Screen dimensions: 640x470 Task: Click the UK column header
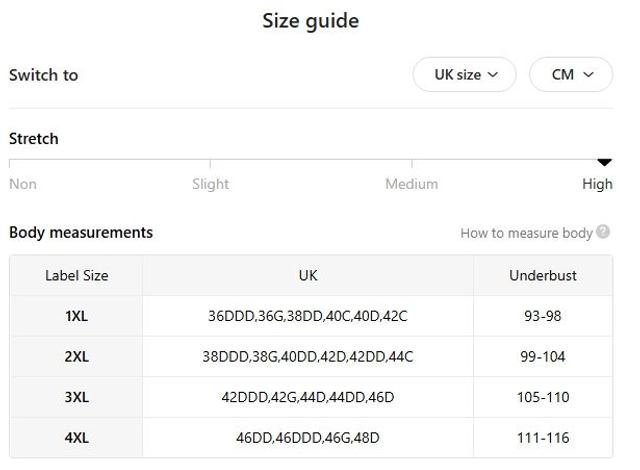(308, 275)
